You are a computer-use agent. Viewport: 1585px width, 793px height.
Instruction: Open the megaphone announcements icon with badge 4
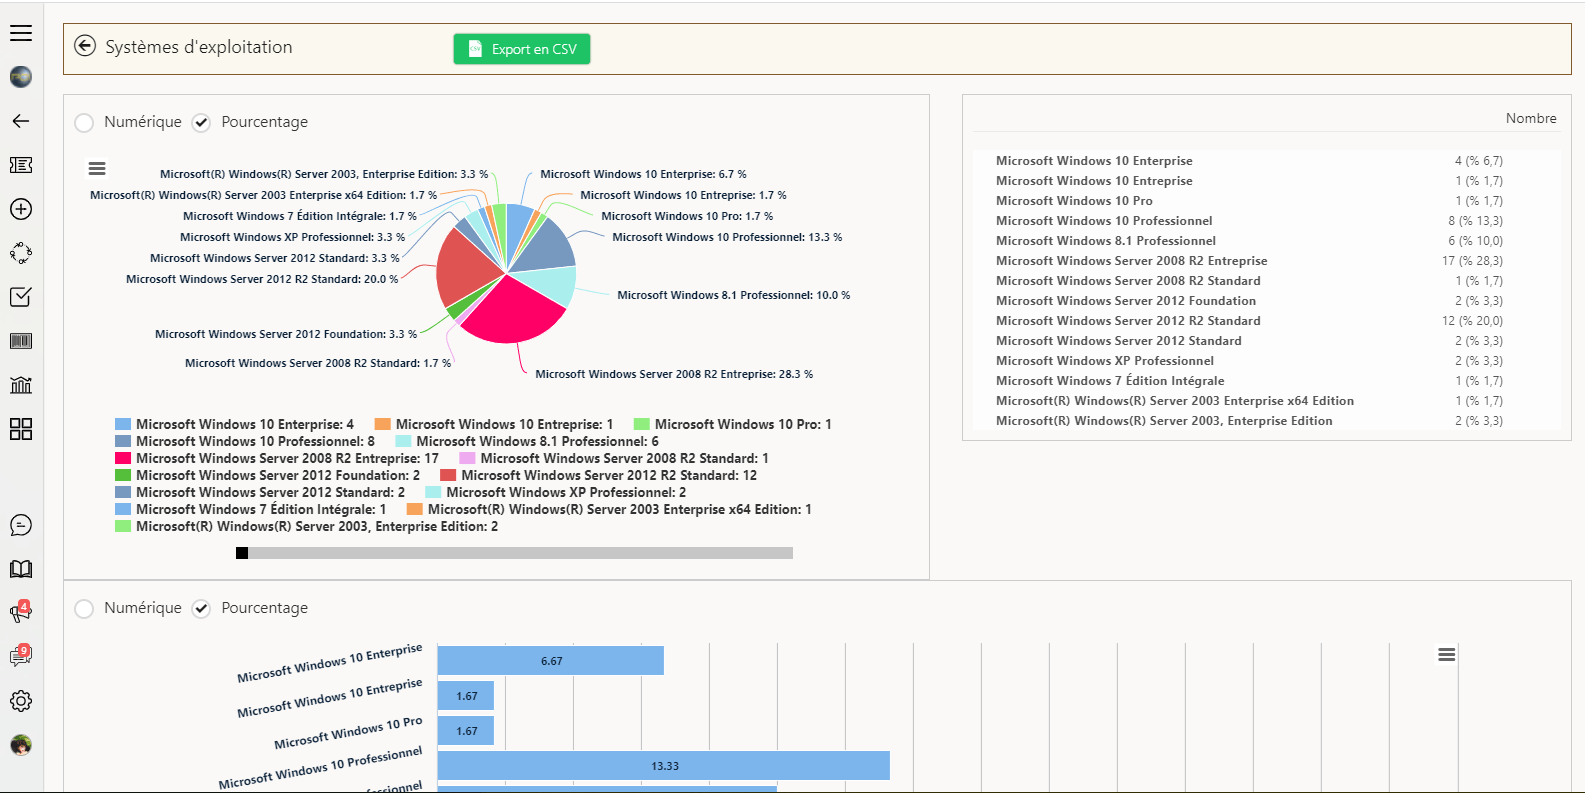click(21, 612)
